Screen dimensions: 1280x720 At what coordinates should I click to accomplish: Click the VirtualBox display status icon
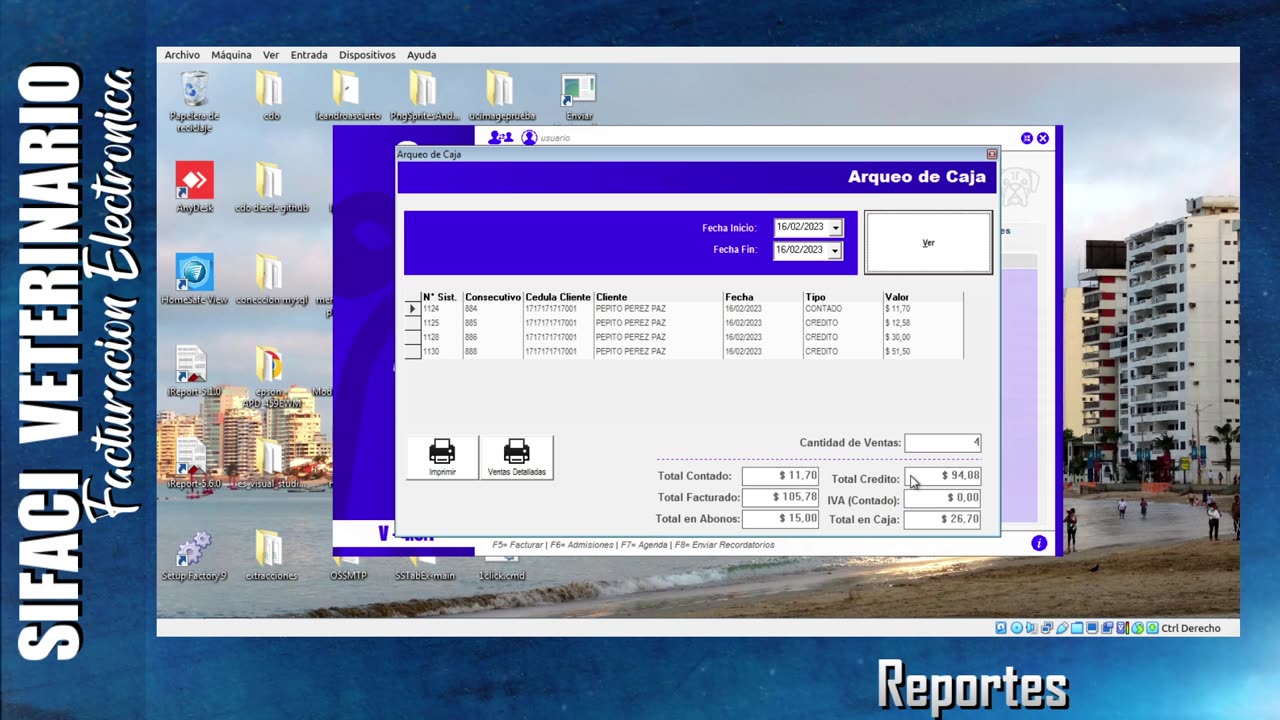(1092, 628)
